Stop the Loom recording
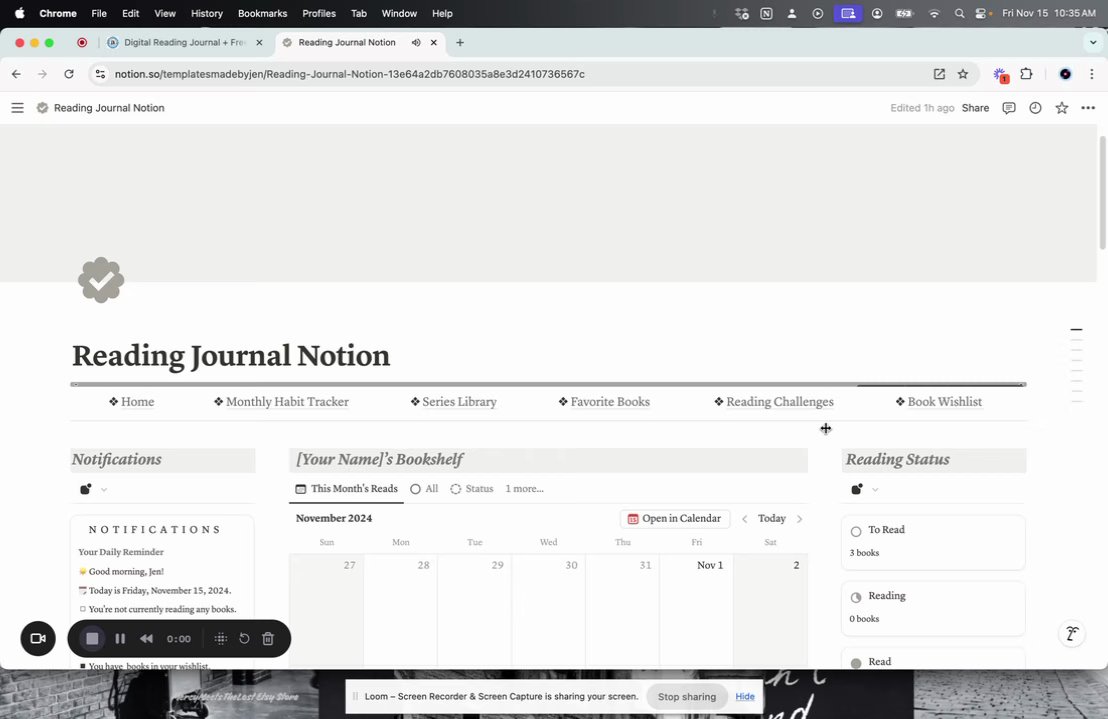 coord(92,638)
